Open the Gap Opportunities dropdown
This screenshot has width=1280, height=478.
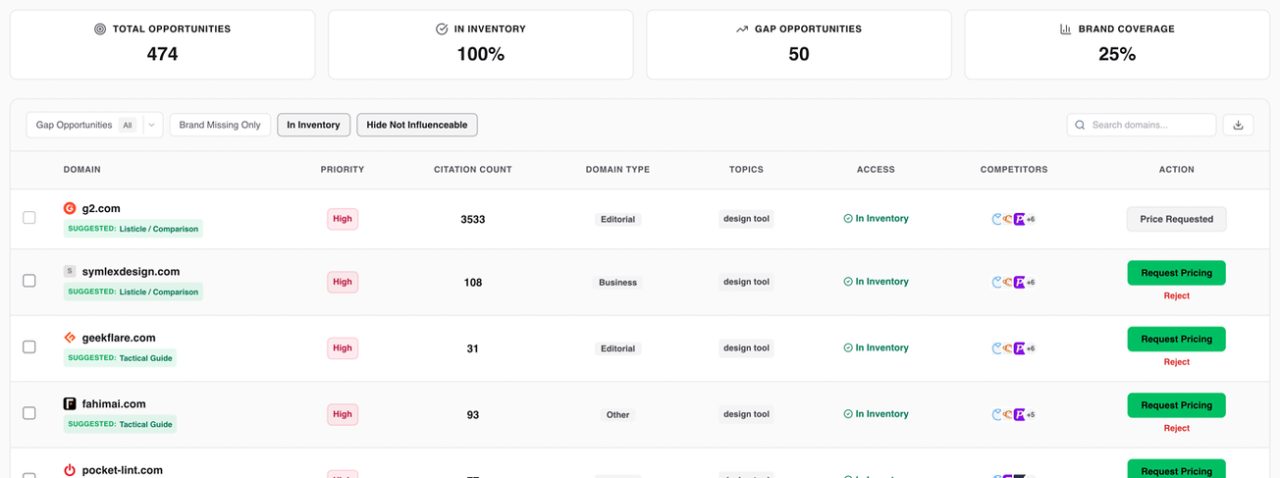point(94,125)
